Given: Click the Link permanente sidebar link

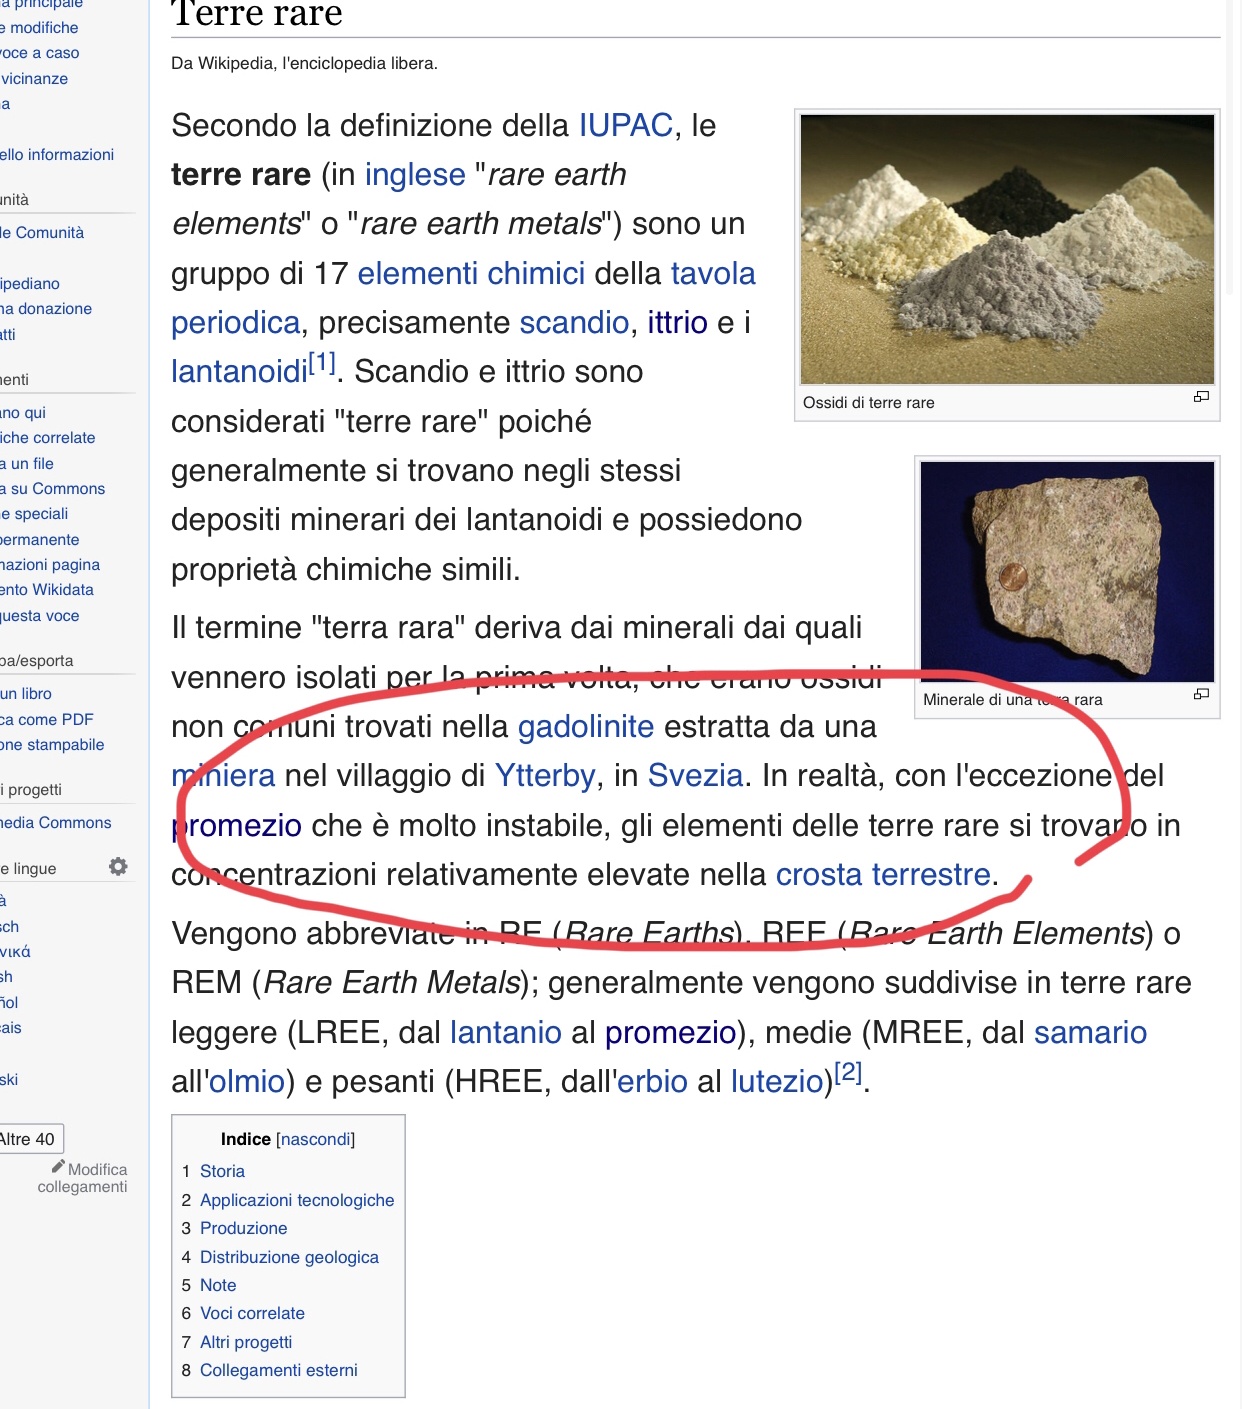Looking at the screenshot, I should pos(40,540).
